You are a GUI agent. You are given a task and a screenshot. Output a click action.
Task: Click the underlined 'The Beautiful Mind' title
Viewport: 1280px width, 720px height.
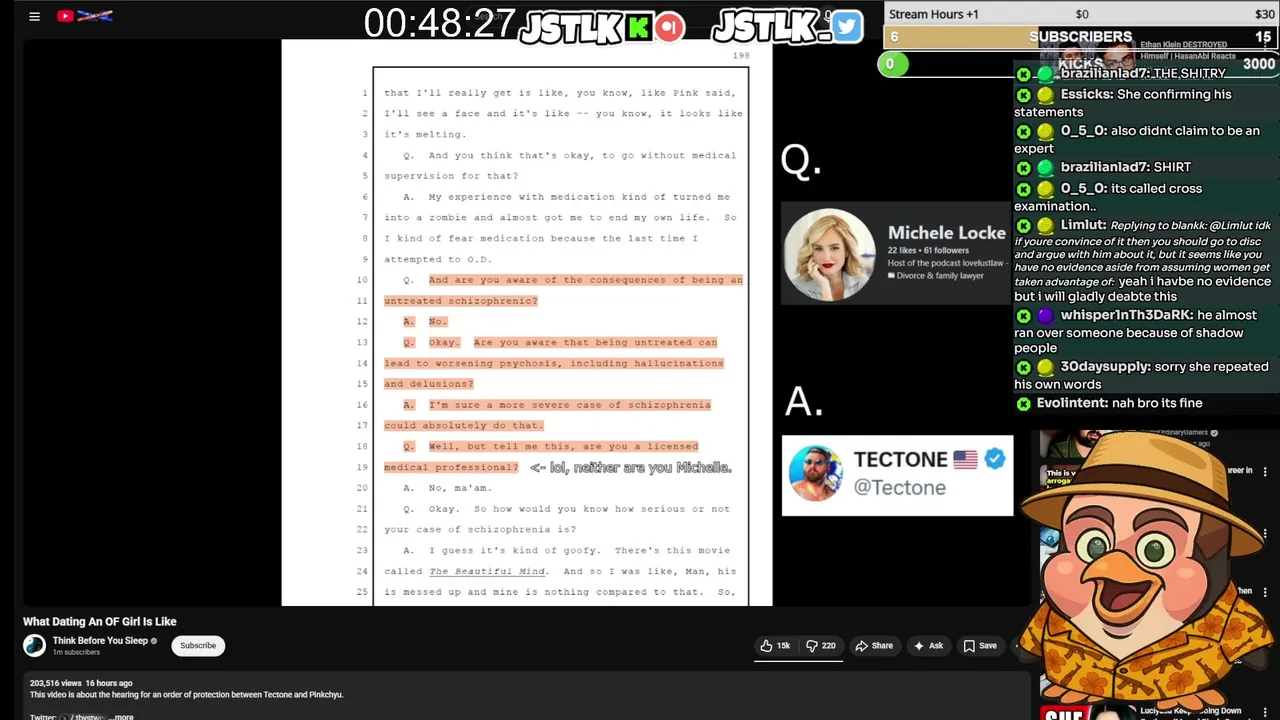pos(487,571)
